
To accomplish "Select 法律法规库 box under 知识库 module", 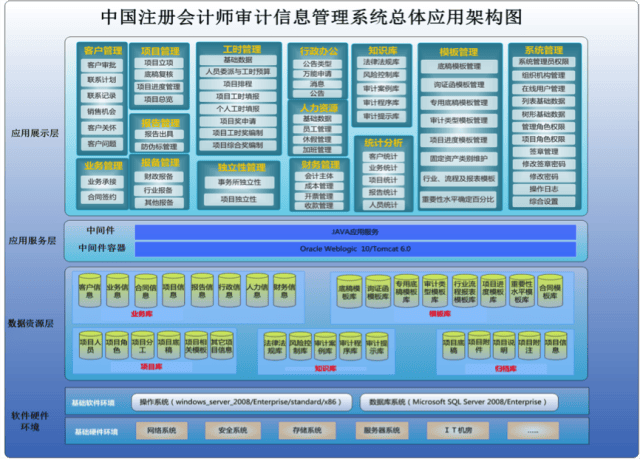I will [381, 62].
